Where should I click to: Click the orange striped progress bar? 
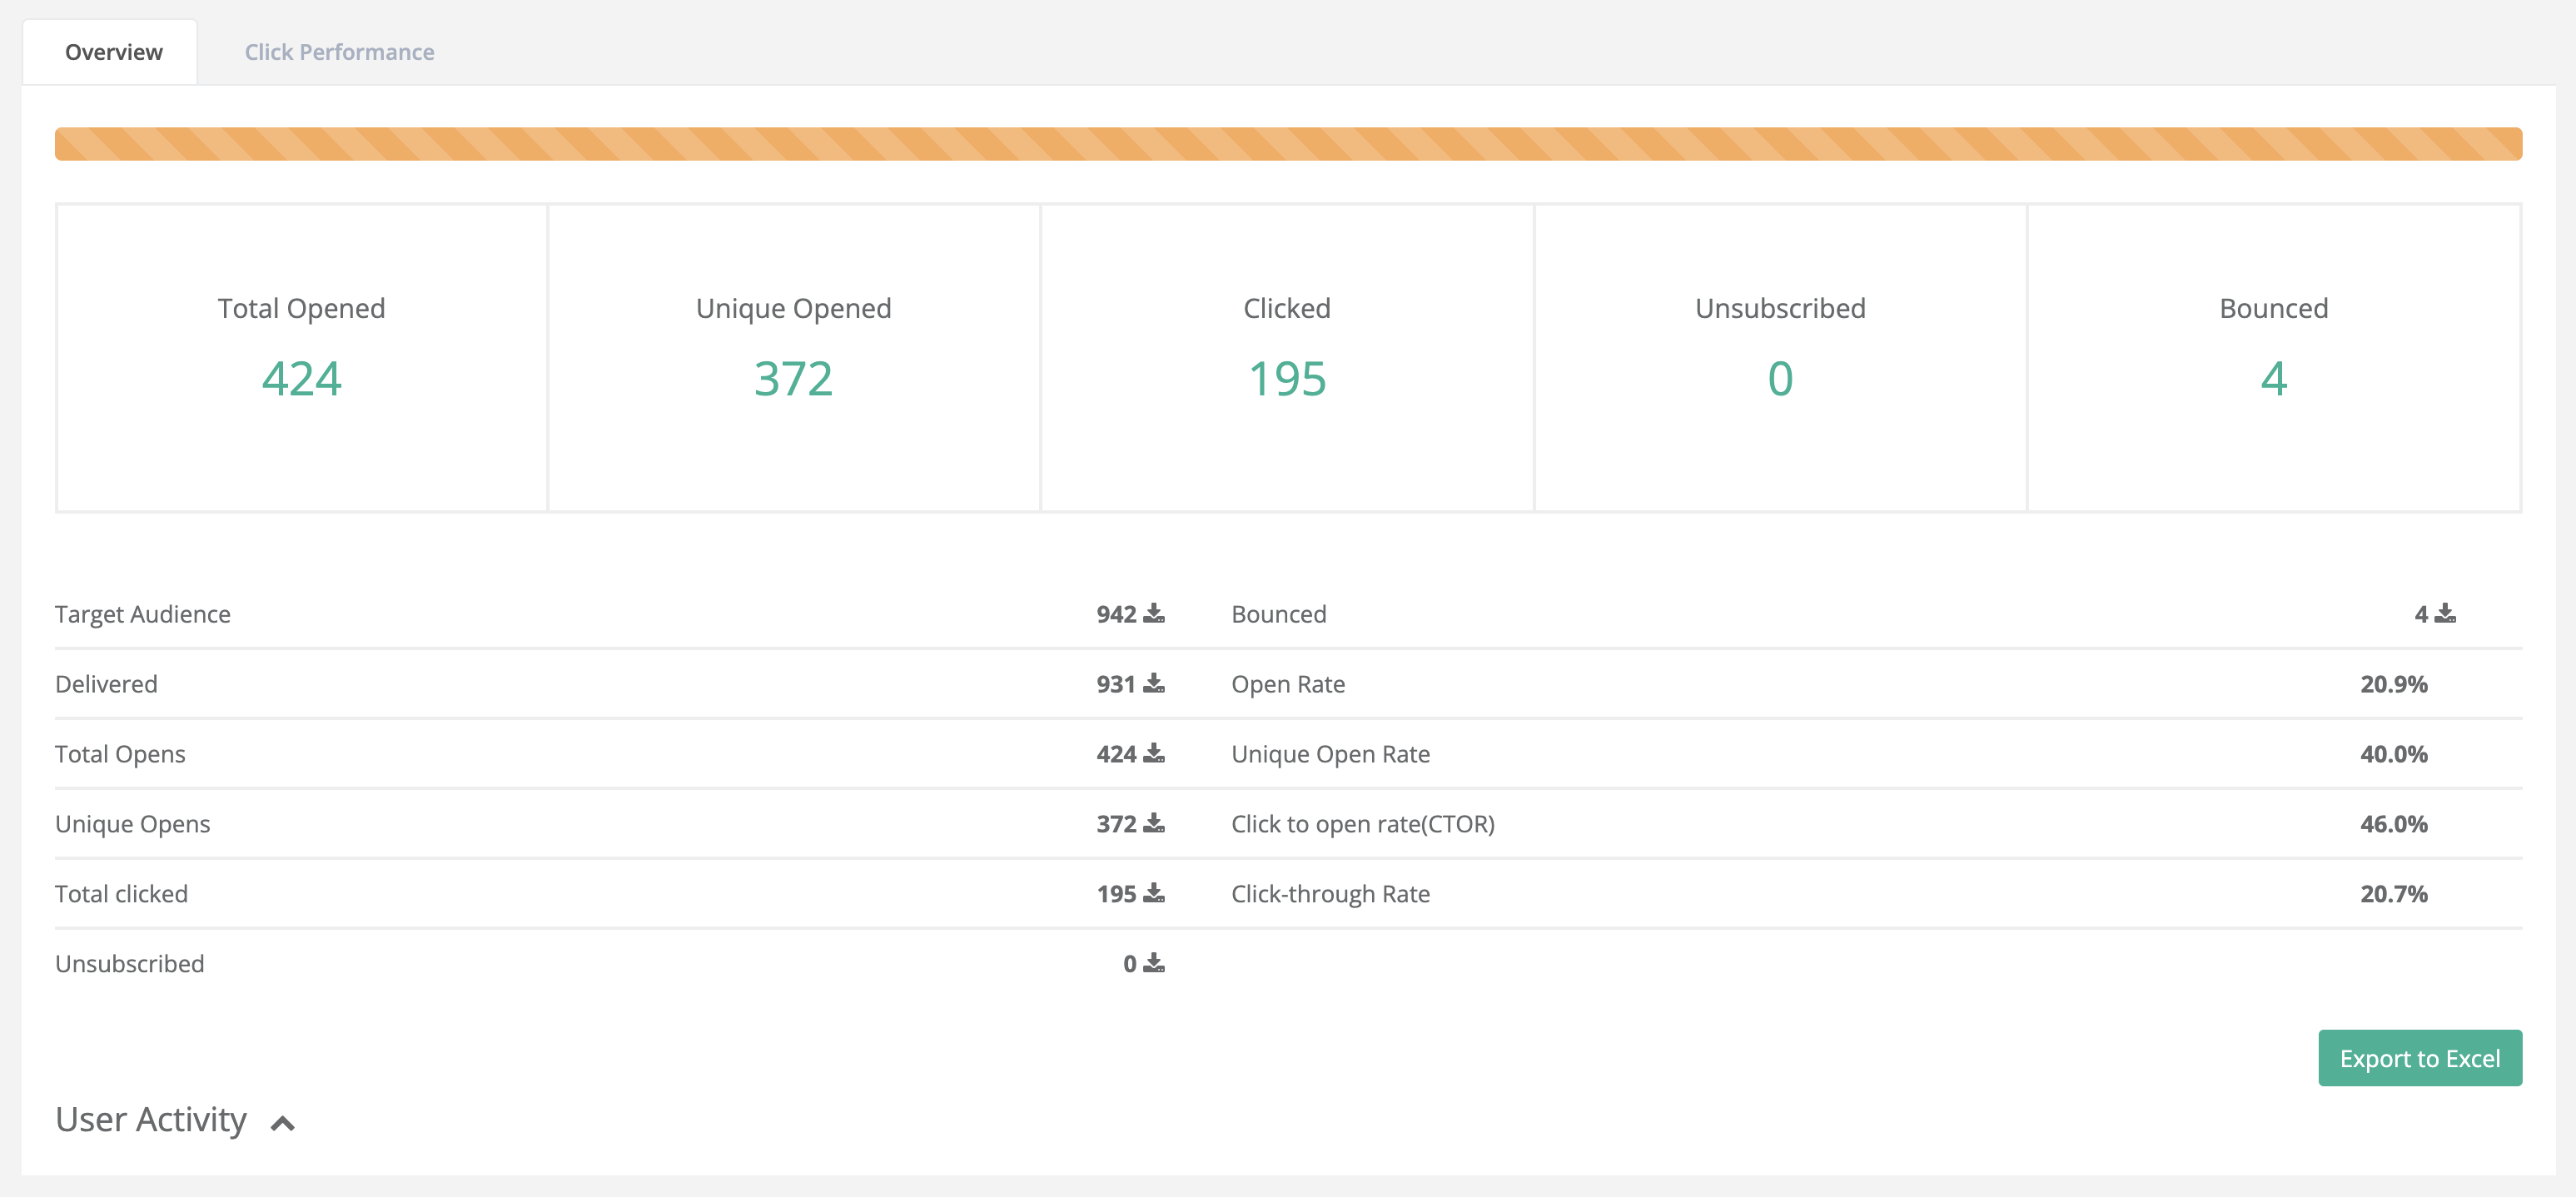(1287, 144)
